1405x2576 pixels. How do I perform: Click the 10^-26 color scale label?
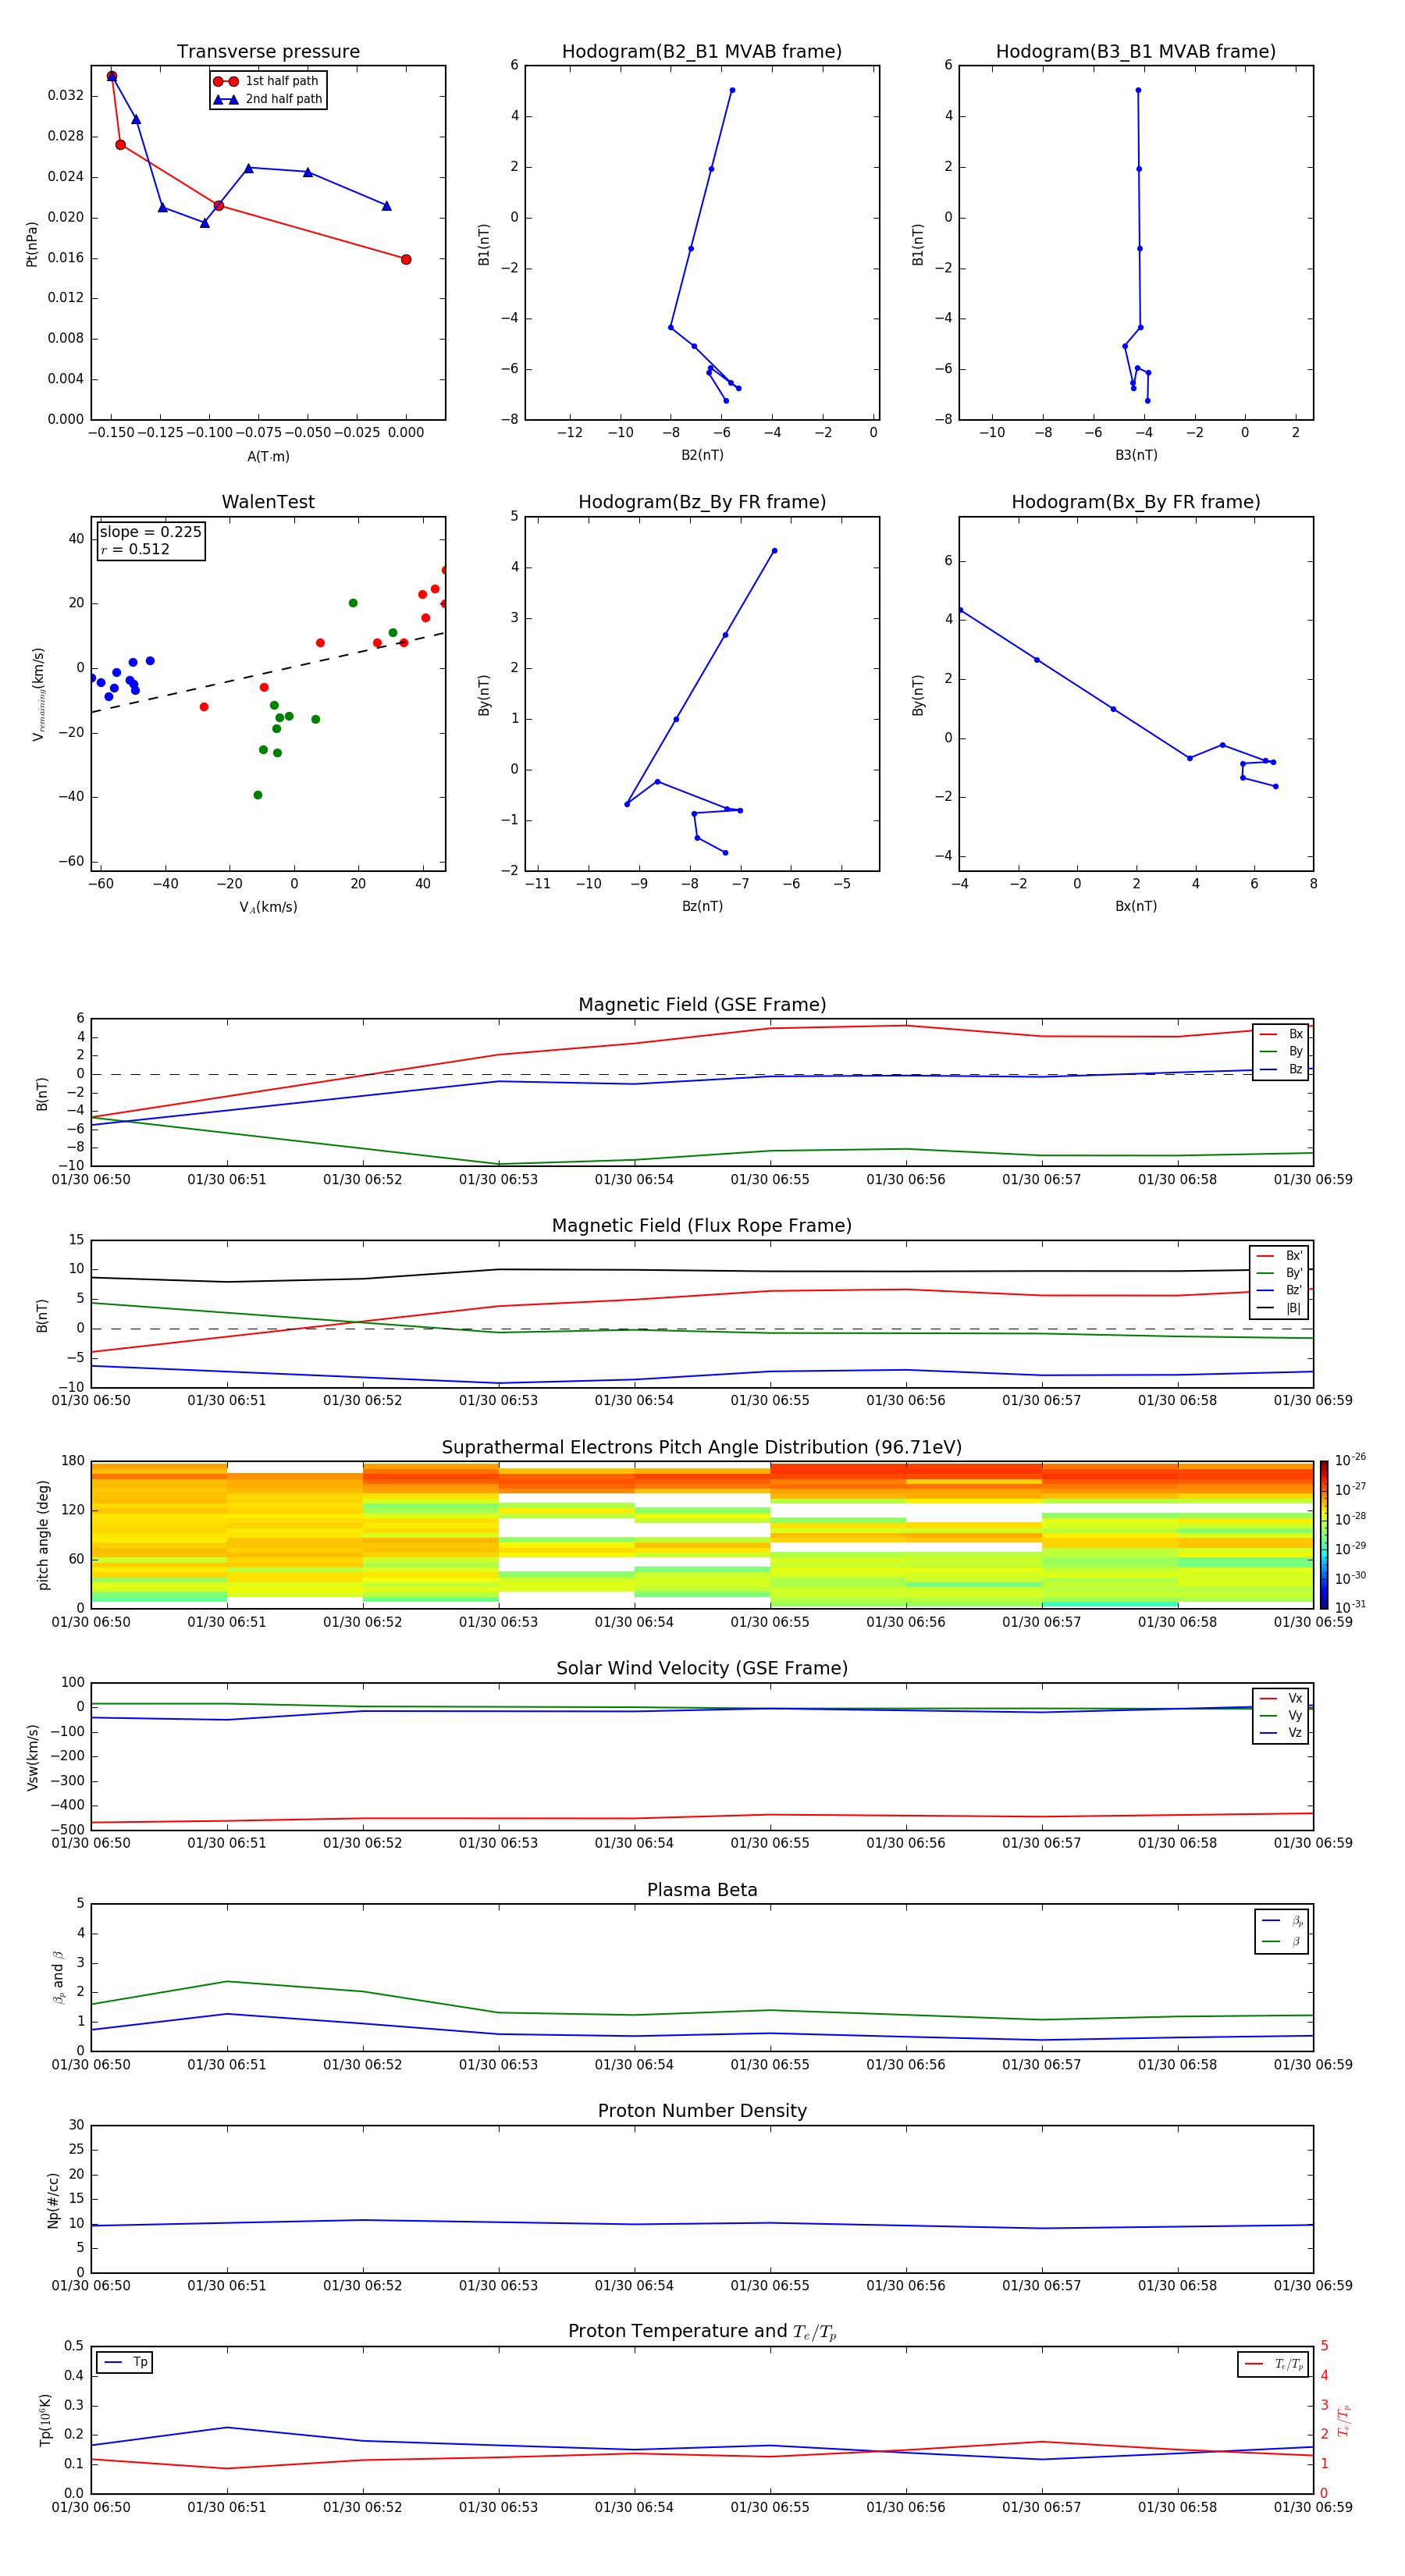pos(1350,1460)
